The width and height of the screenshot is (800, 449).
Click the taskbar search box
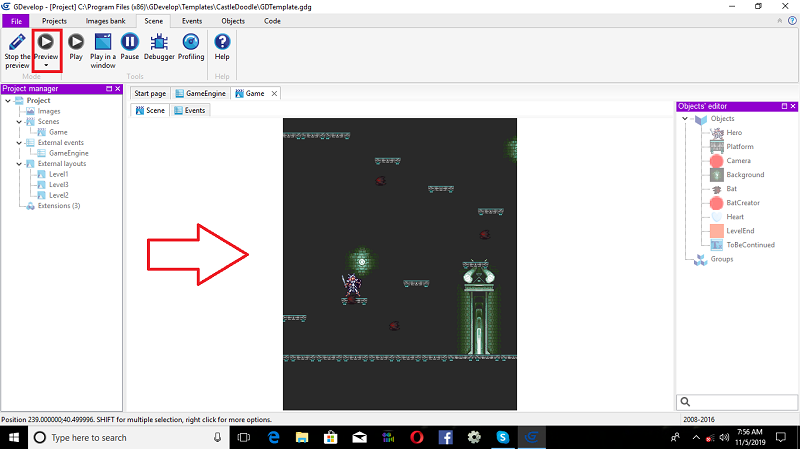pyautogui.click(x=129, y=438)
